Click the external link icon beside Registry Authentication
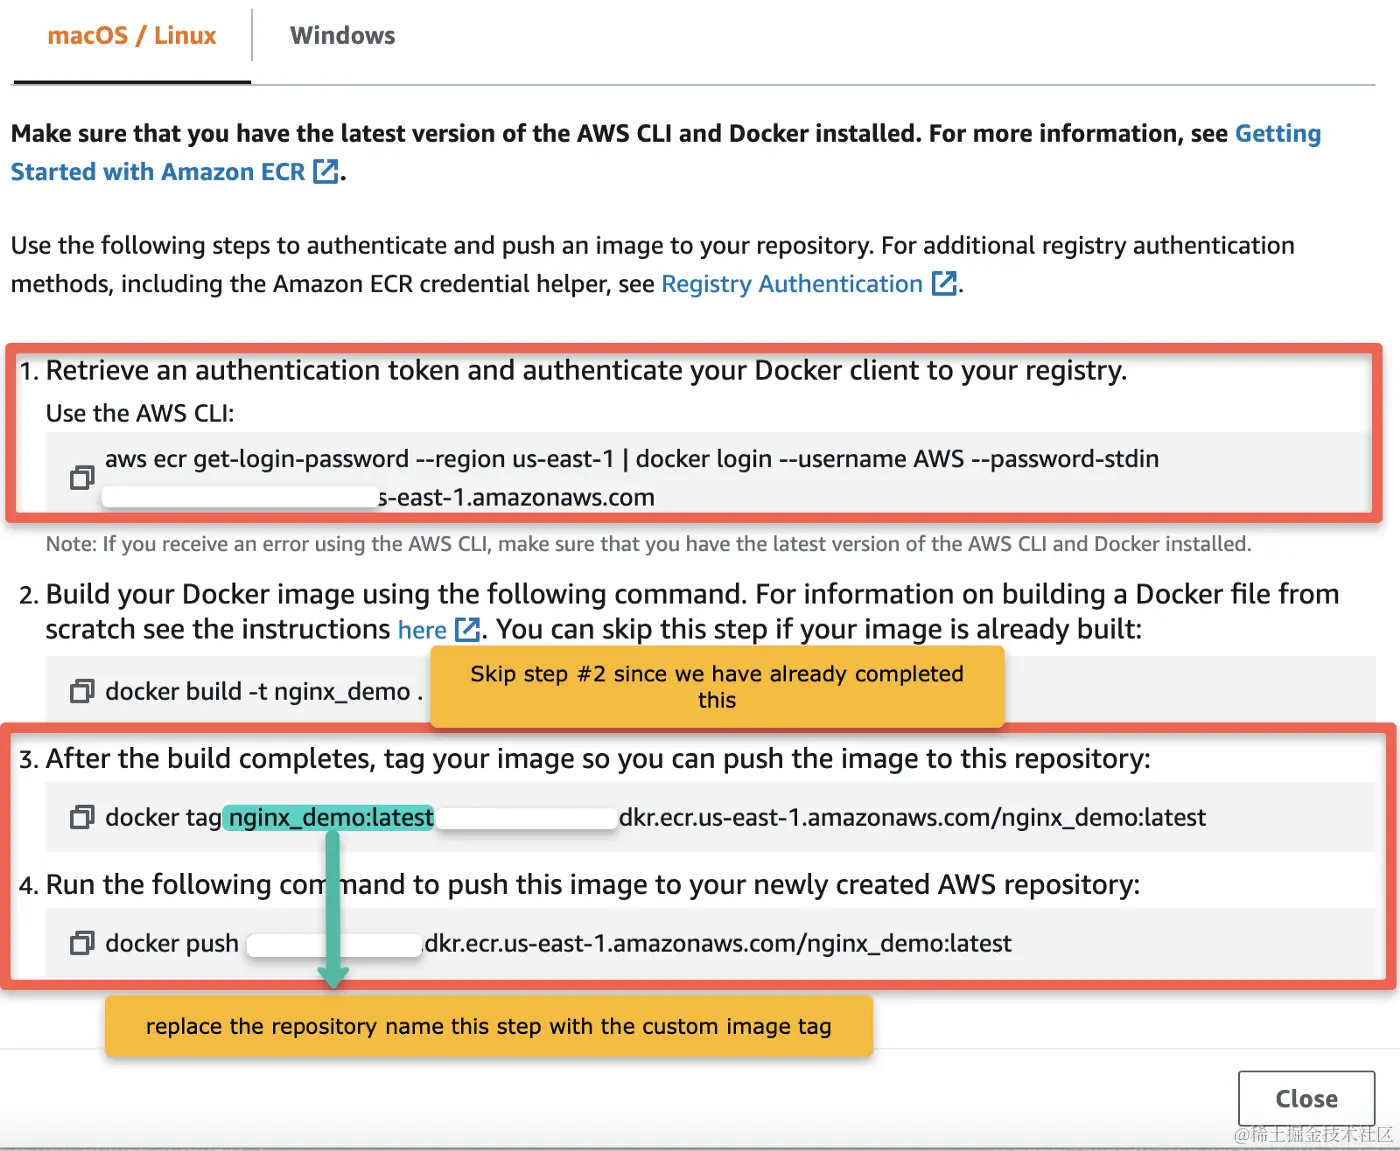 pyautogui.click(x=944, y=283)
